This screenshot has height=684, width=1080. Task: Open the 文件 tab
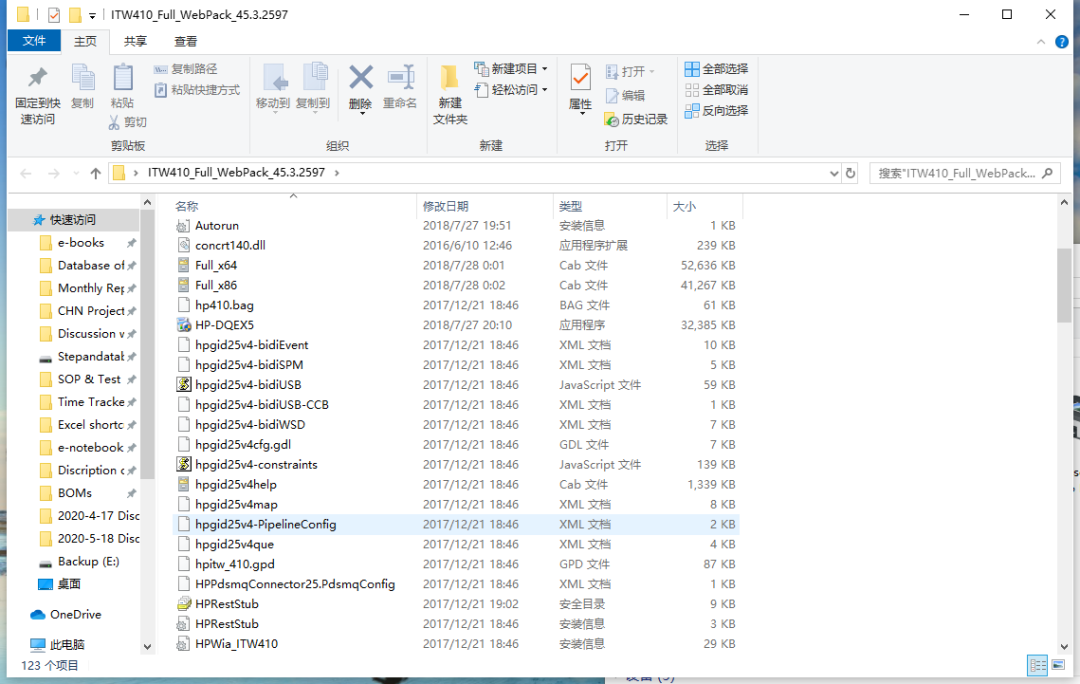34,41
